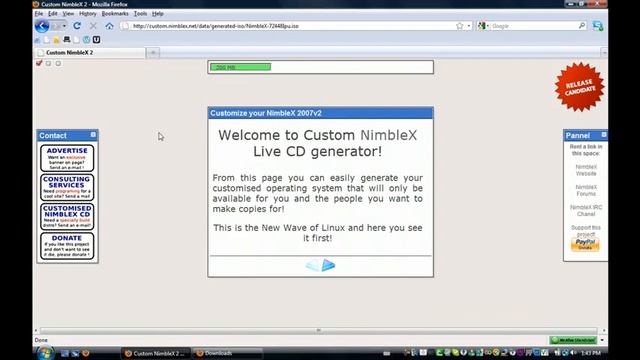
Task: Open the list-all-tabs dropdown arrow
Action: click(x=604, y=52)
